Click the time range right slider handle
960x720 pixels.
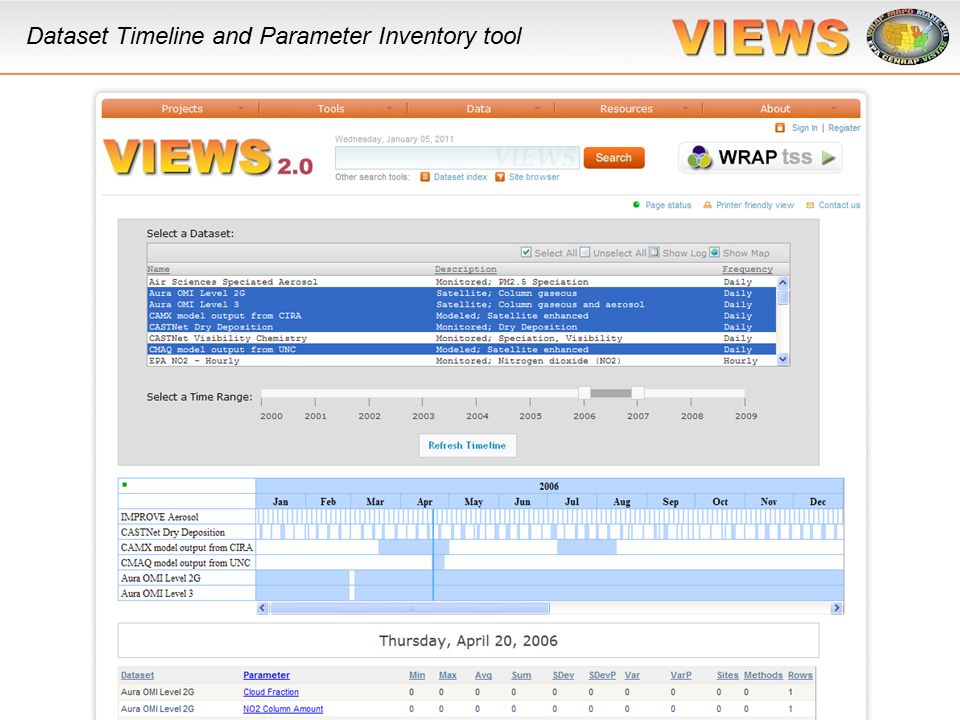637,393
